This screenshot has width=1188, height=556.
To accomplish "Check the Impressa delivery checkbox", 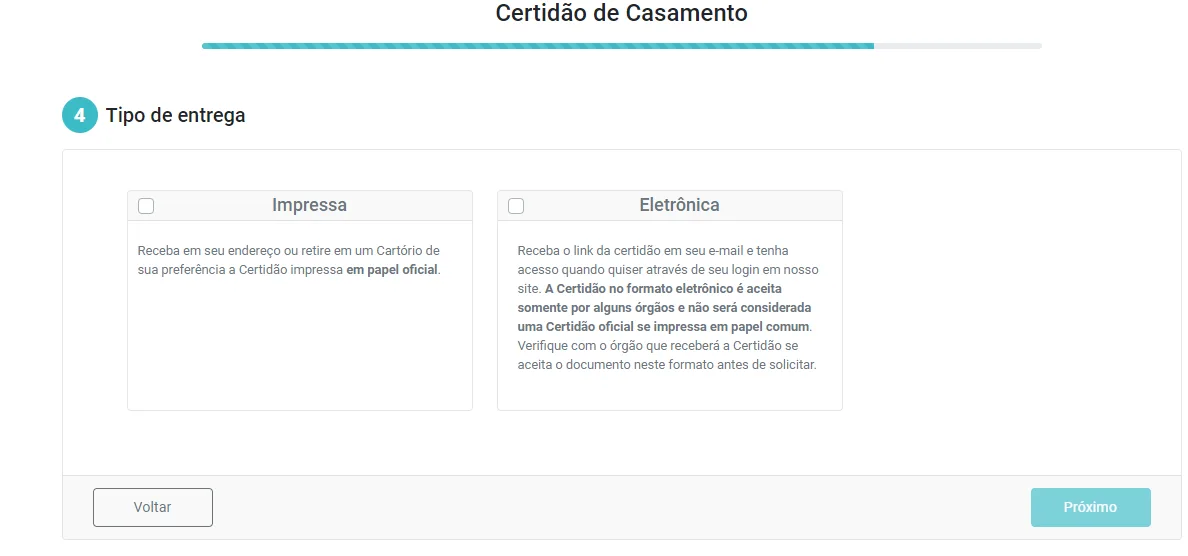I will (146, 206).
